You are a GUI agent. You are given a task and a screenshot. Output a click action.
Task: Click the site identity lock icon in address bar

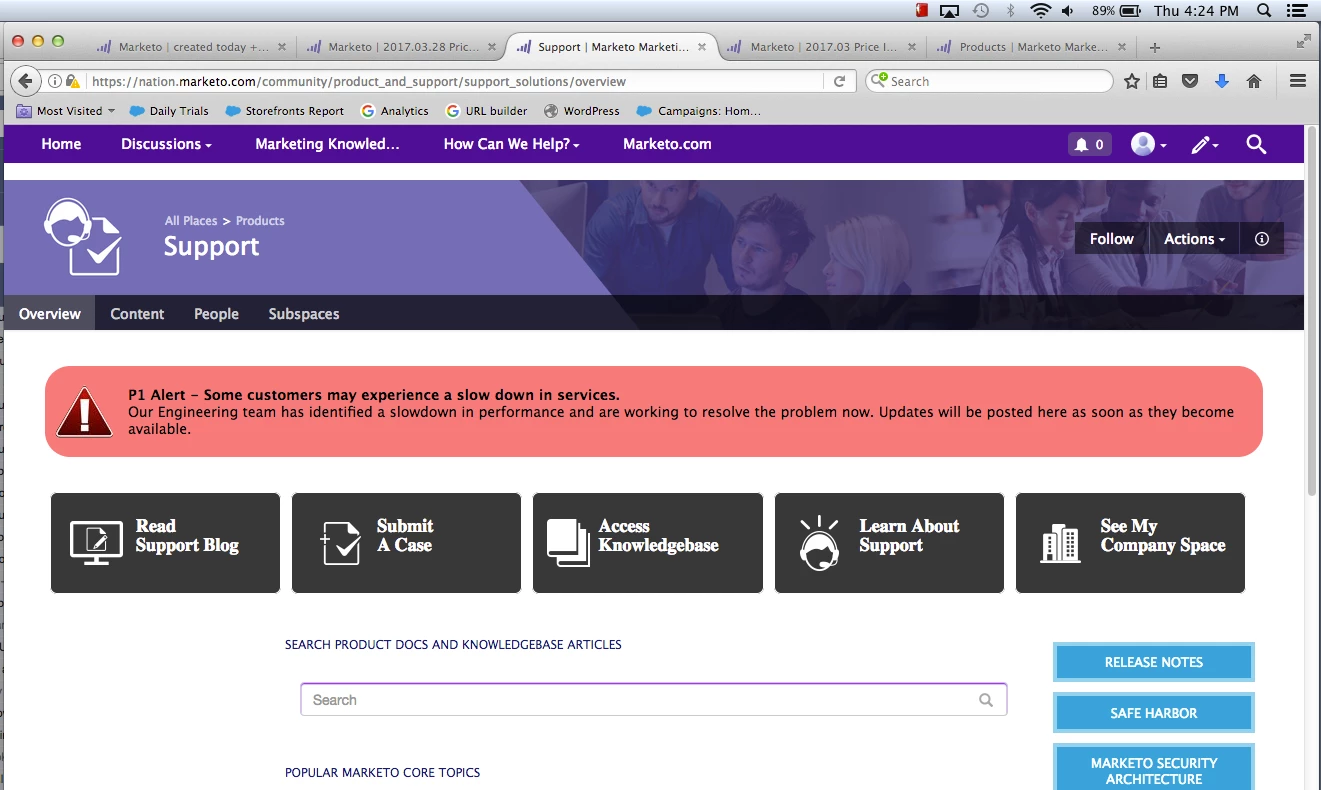coord(73,82)
